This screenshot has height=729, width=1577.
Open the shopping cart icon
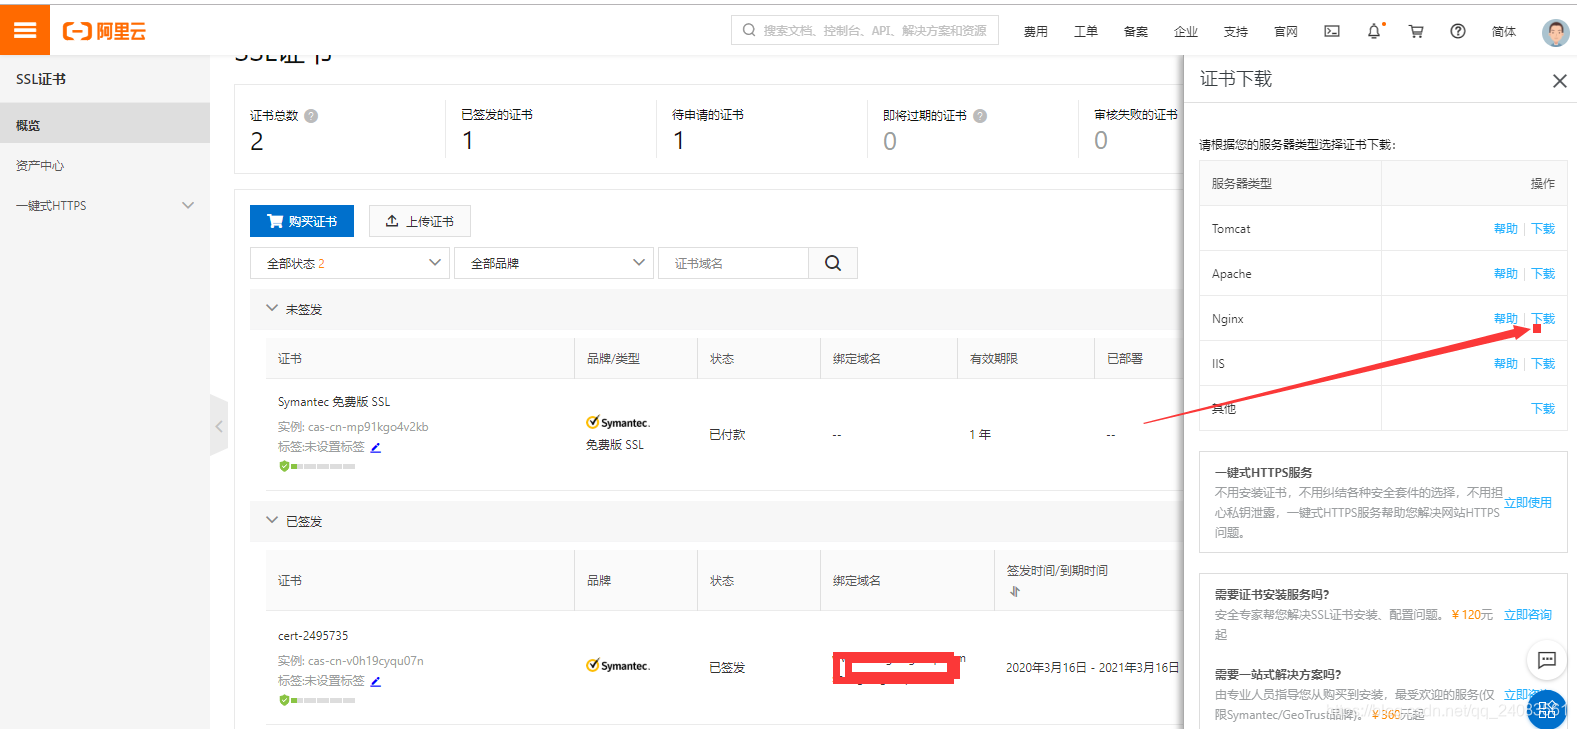coord(1416,31)
